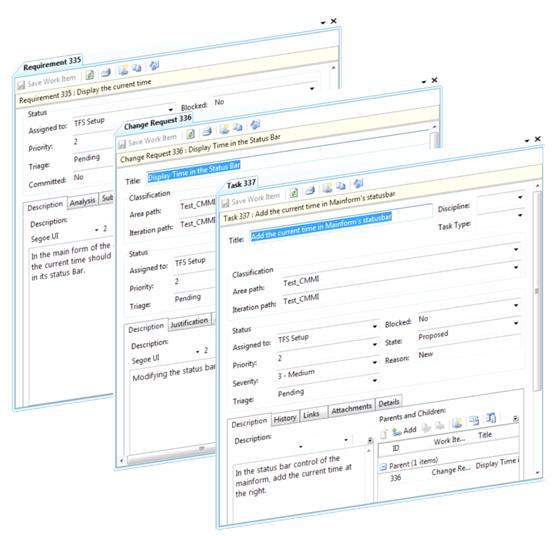Open the Details tab in Task 337

tap(389, 403)
